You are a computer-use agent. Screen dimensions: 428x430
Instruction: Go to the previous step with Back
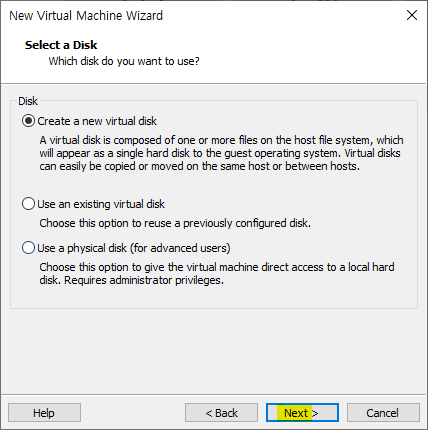click(221, 413)
